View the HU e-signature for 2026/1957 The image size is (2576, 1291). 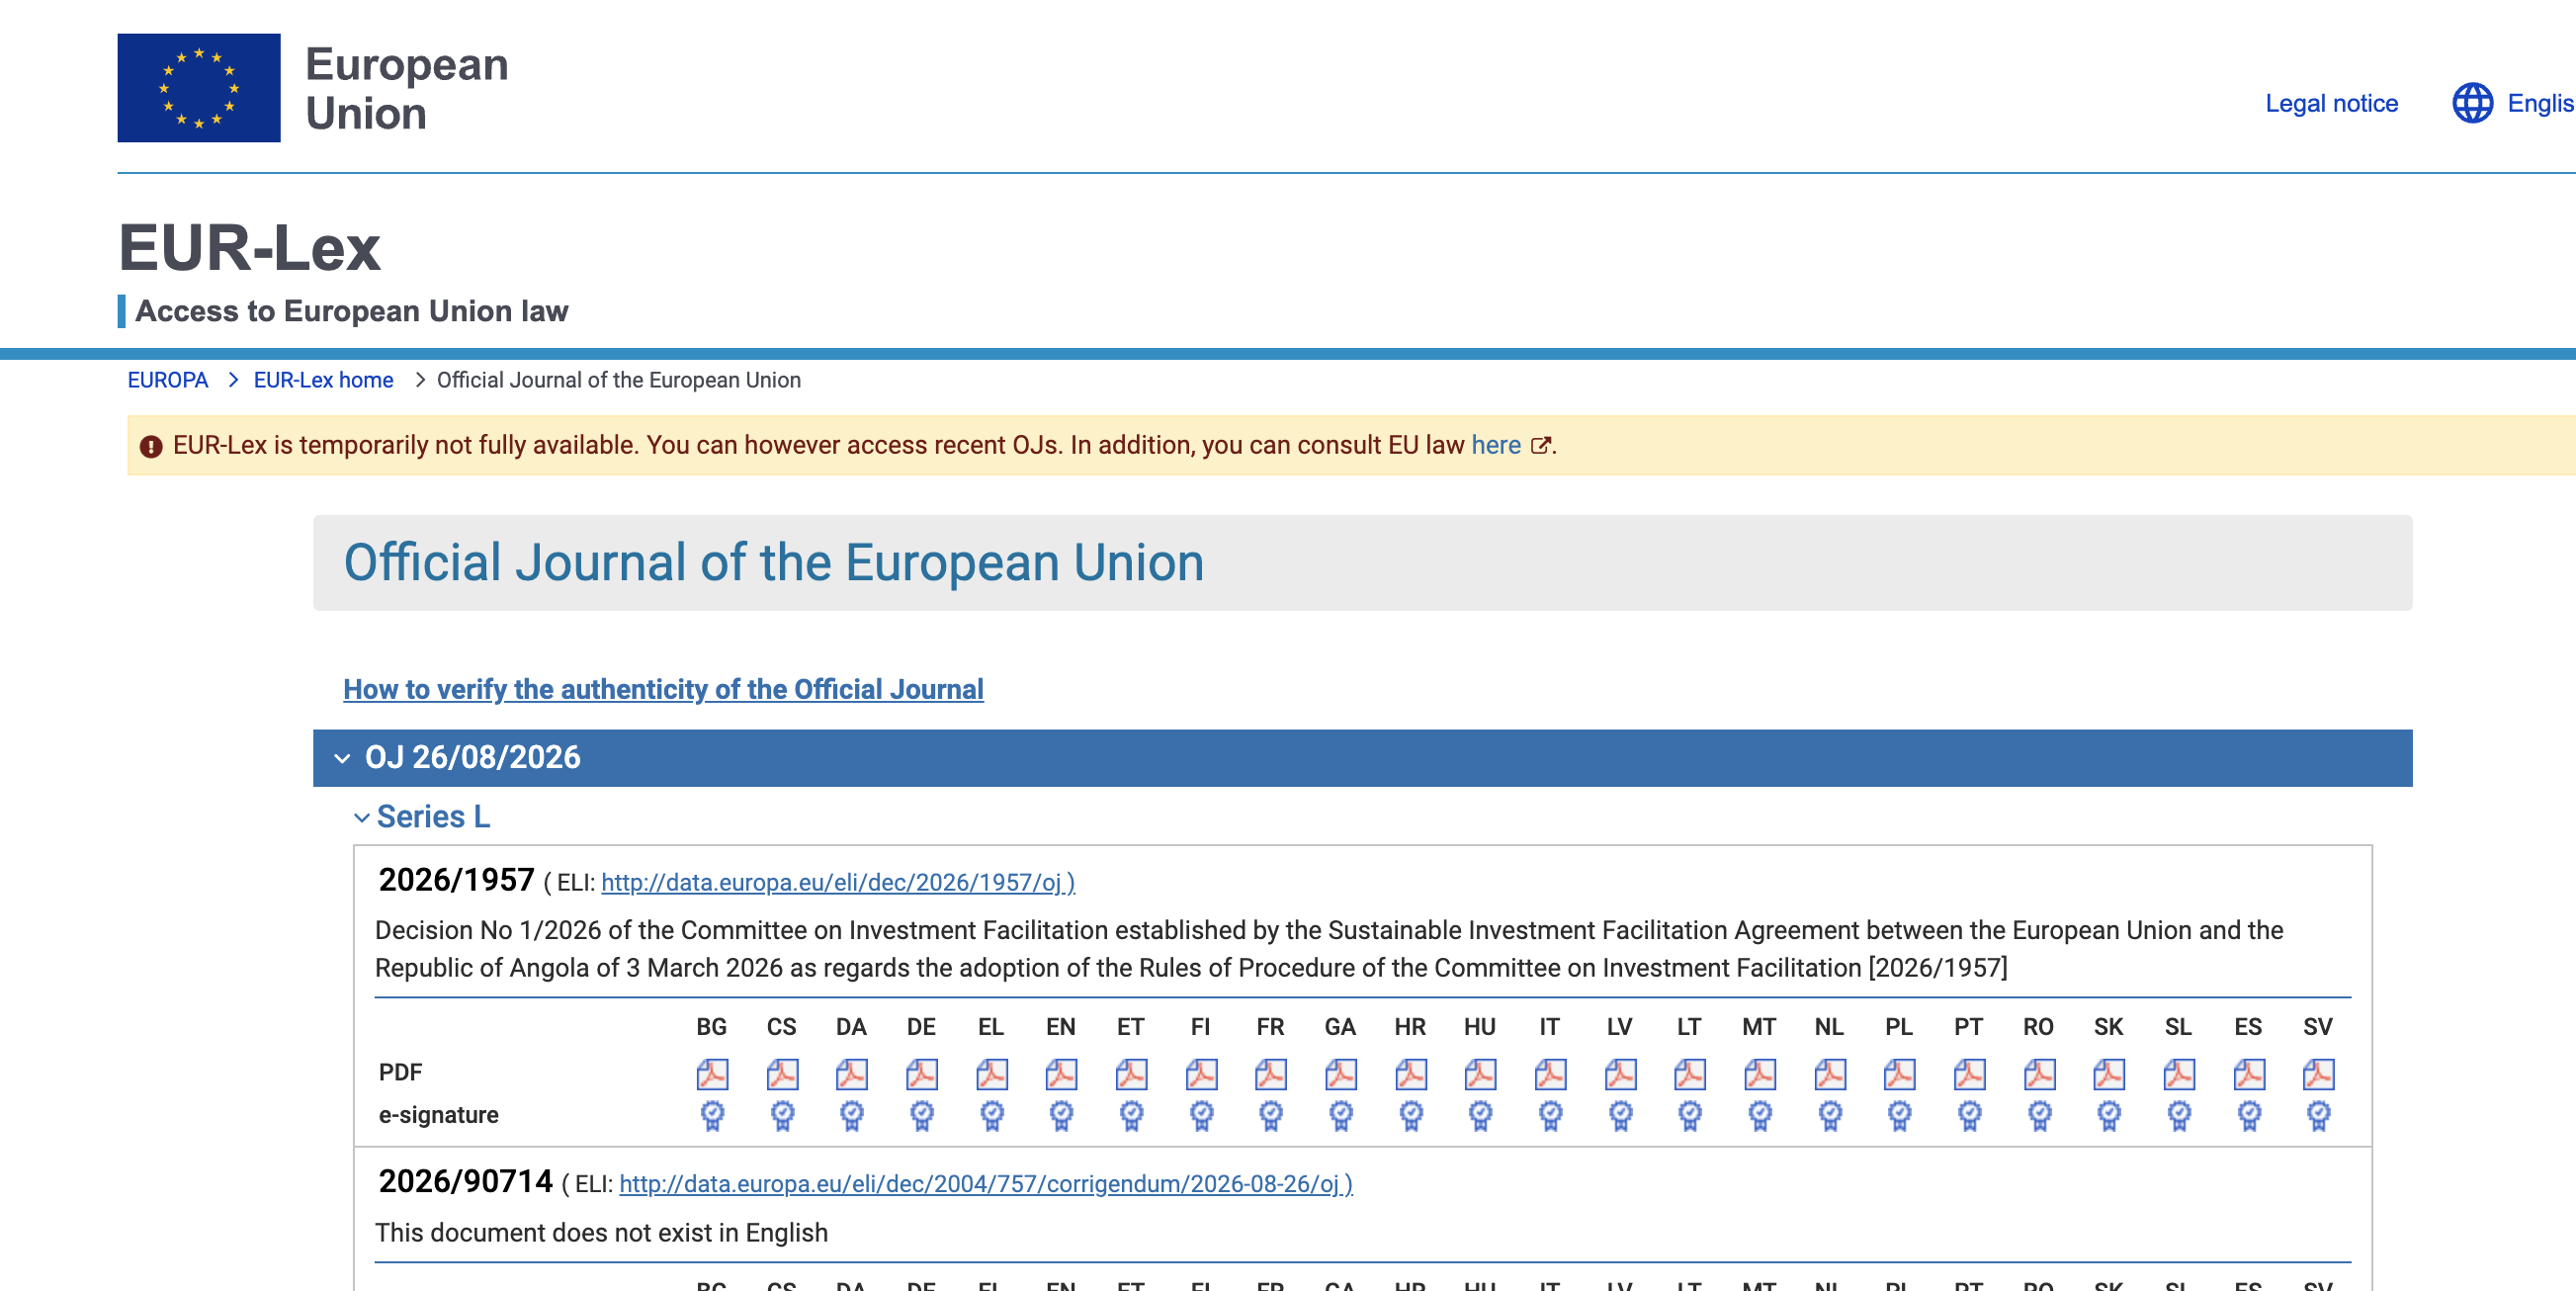pos(1480,1115)
